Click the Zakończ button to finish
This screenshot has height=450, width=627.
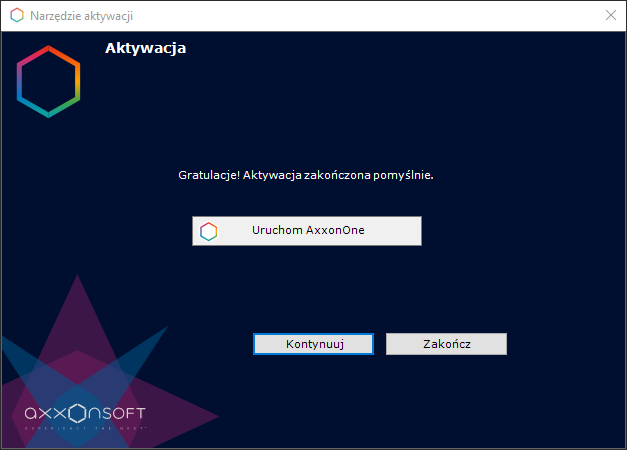[x=446, y=344]
